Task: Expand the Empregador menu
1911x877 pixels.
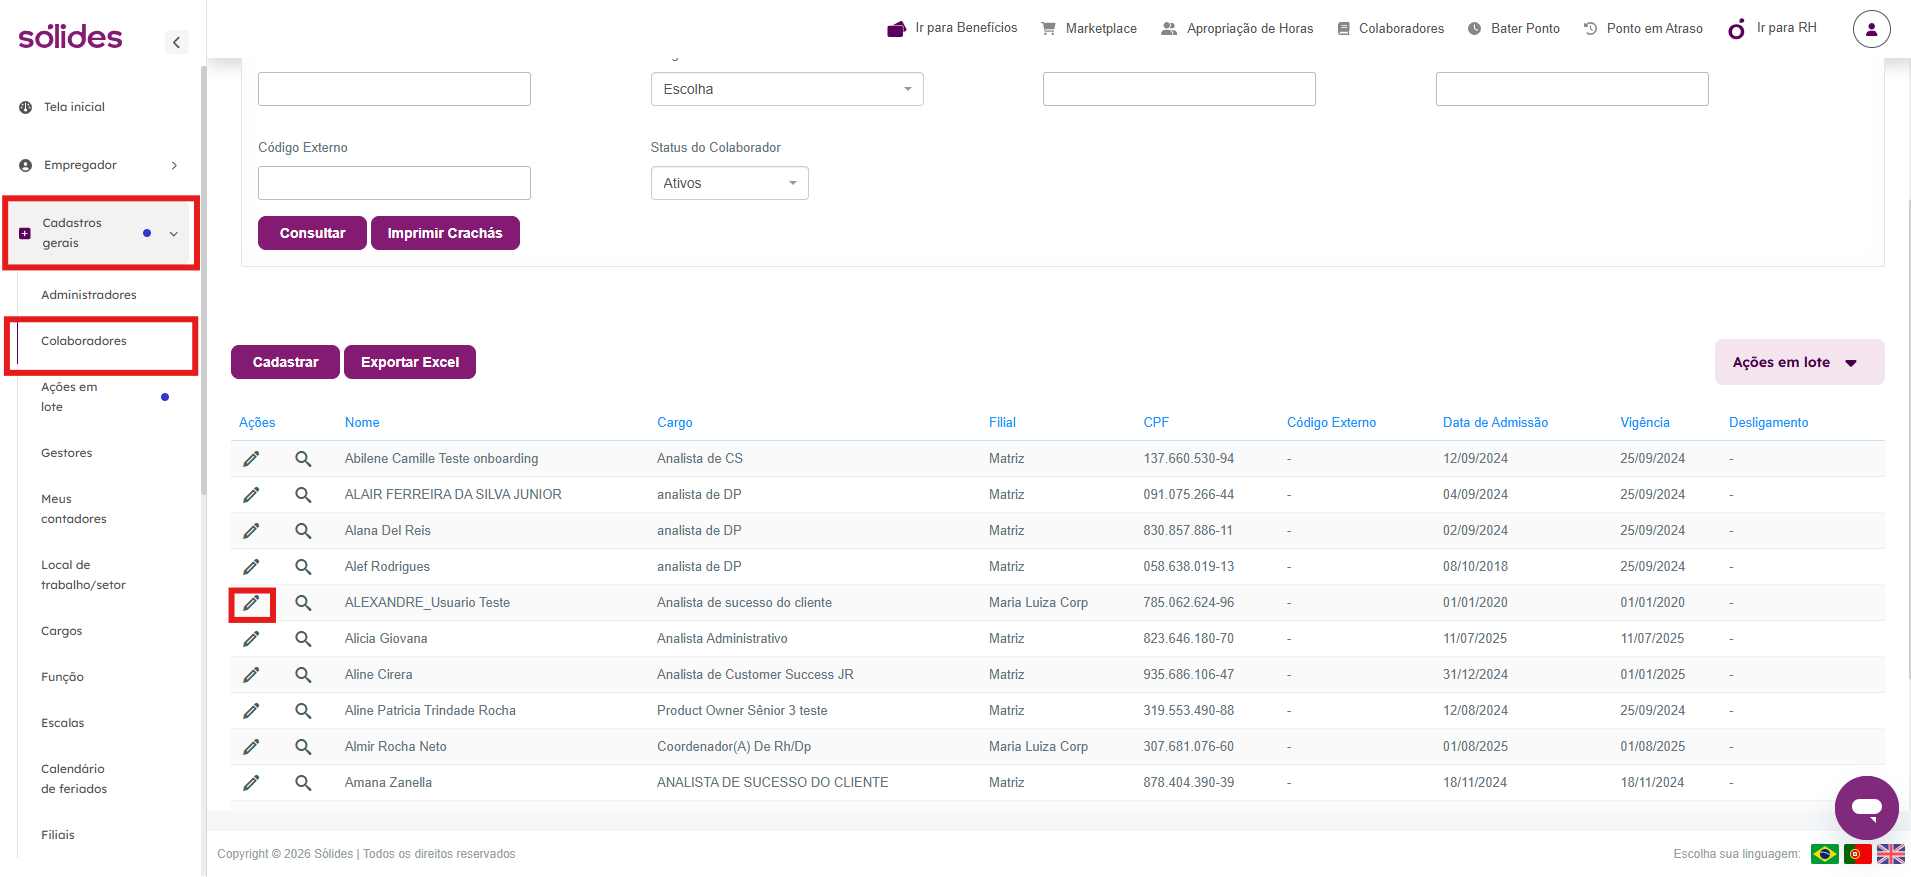Action: pos(100,165)
